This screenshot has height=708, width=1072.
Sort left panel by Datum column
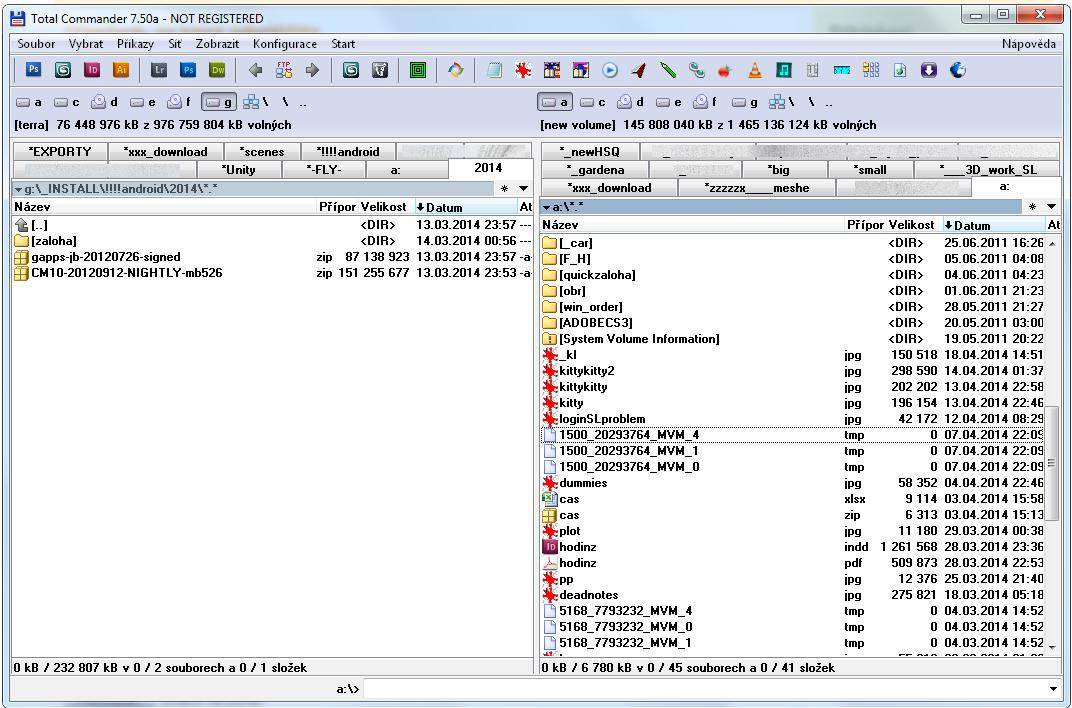(465, 207)
